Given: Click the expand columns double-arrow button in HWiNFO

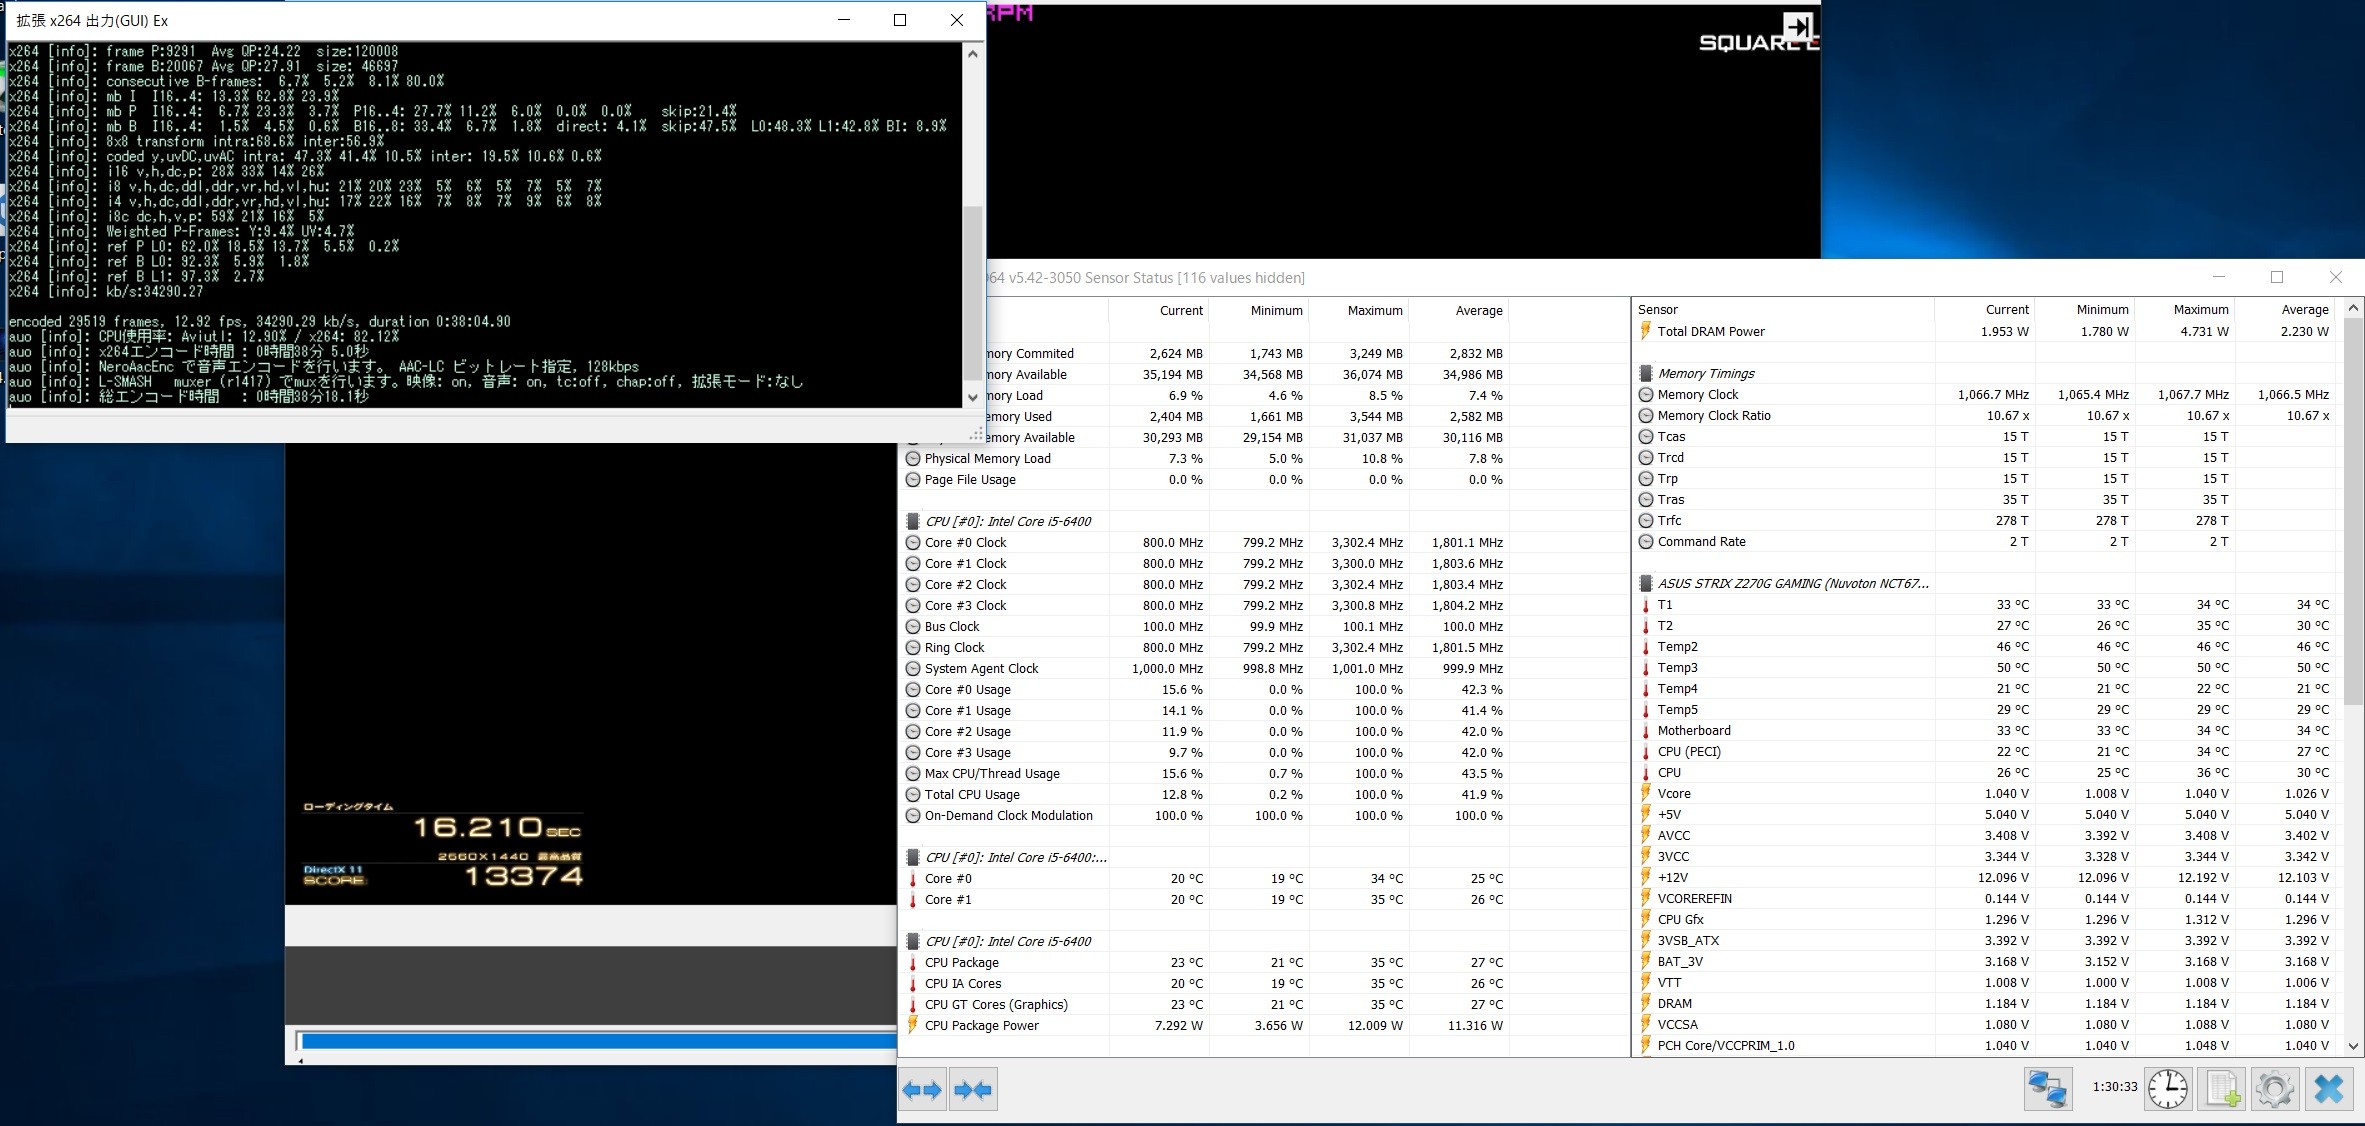Looking at the screenshot, I should (922, 1090).
